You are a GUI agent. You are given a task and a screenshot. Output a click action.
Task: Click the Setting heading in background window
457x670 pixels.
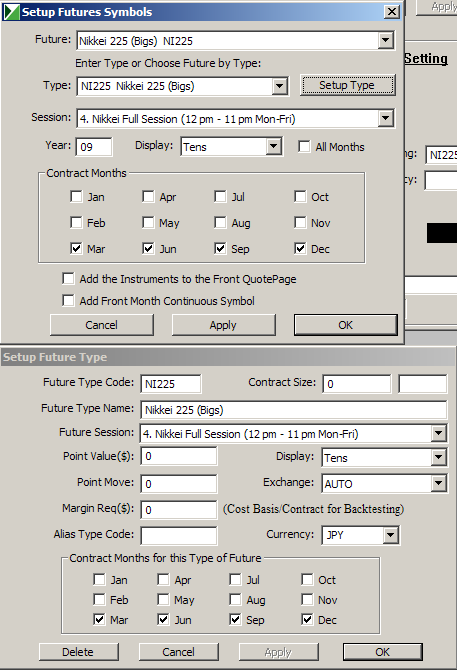coord(426,59)
